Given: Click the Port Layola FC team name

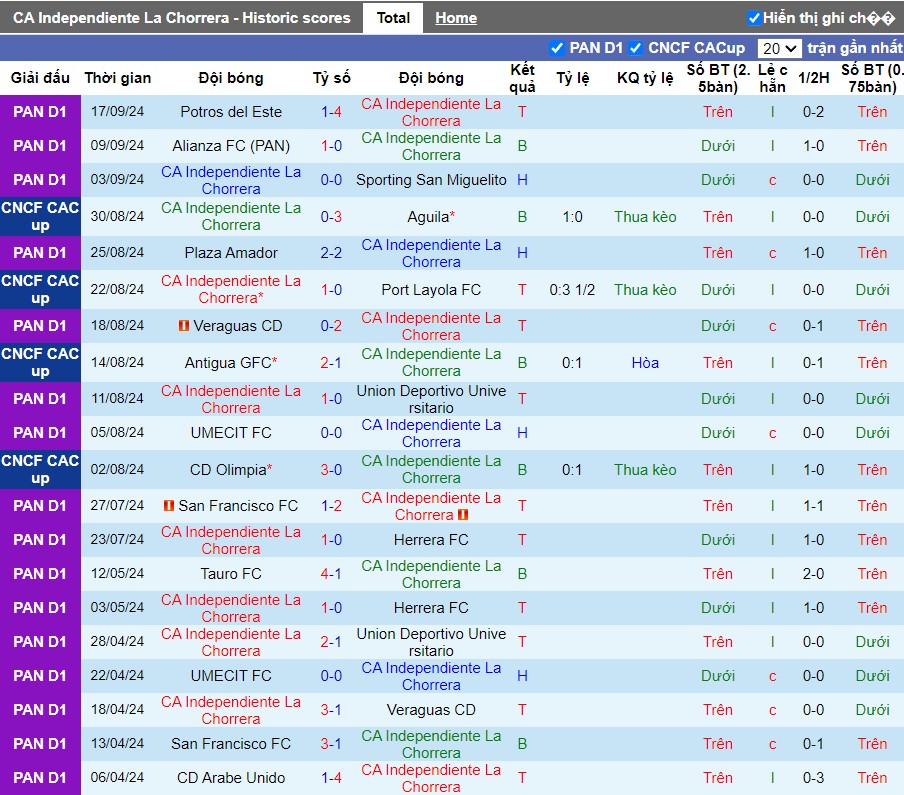Looking at the screenshot, I should 431,290.
